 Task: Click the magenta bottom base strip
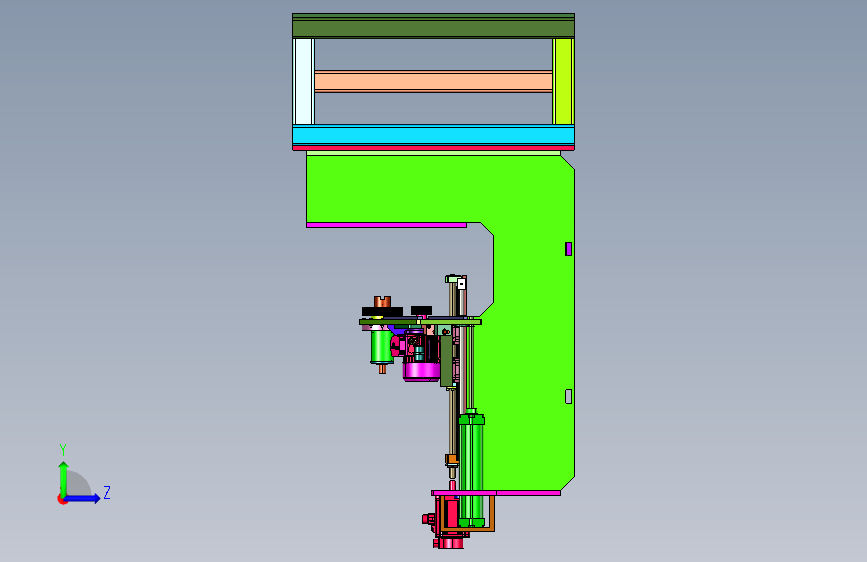496,493
